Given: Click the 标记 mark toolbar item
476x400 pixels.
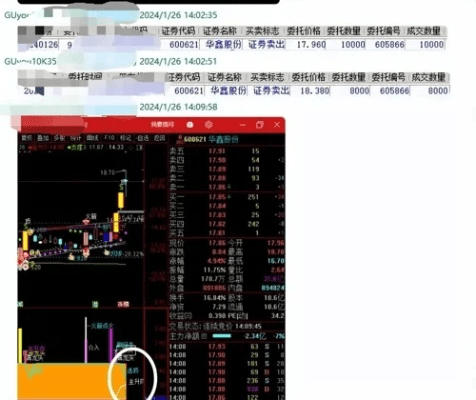Looking at the screenshot, I should point(125,138).
